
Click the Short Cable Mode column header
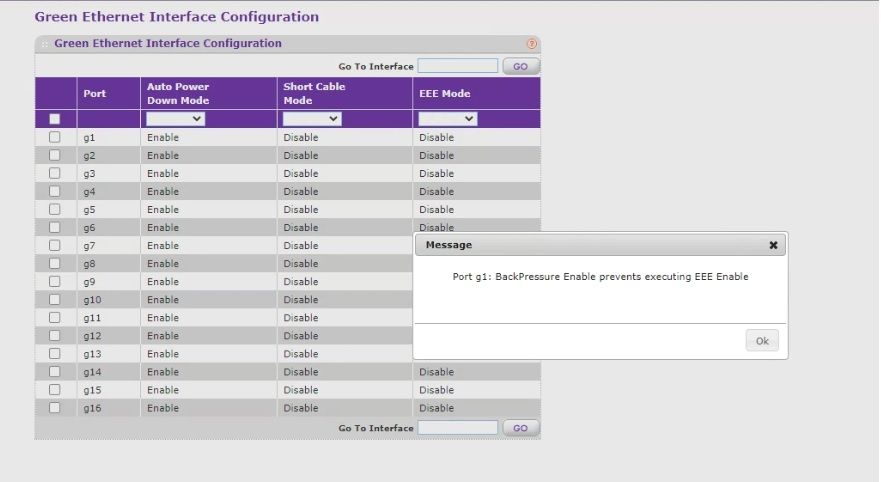[314, 93]
